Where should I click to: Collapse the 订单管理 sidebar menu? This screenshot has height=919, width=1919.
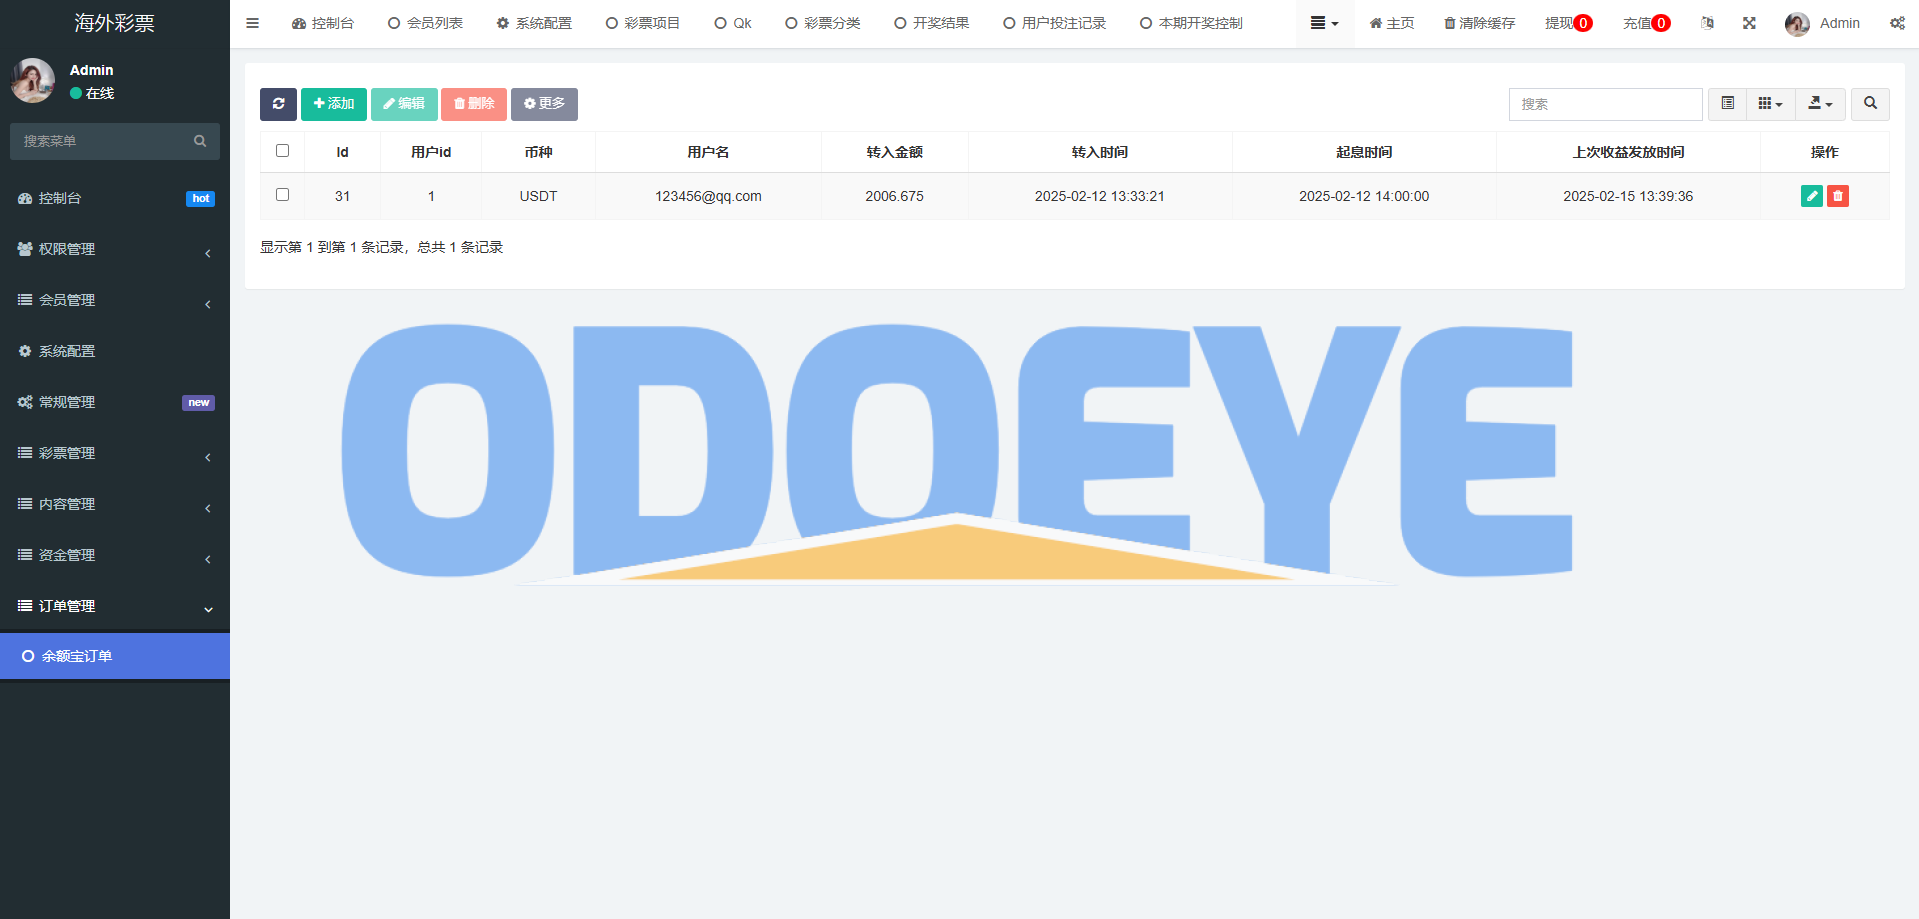coord(115,606)
